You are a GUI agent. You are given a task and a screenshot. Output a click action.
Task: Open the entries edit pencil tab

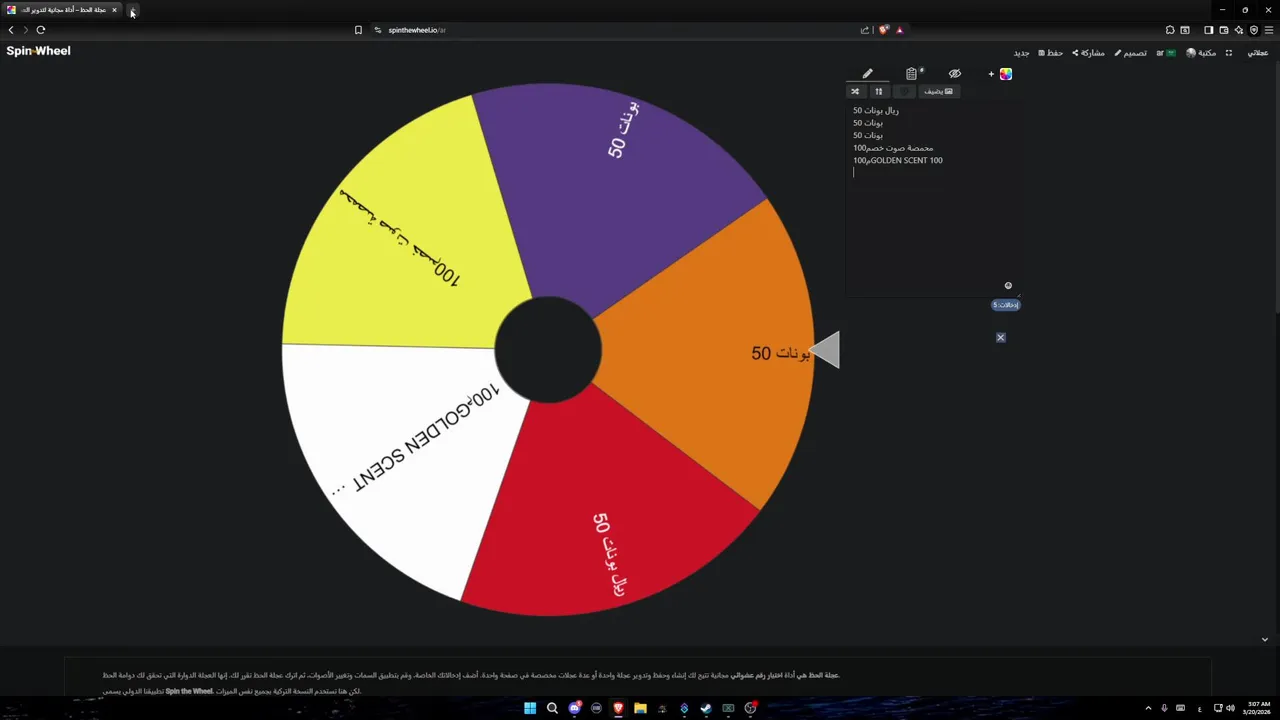tap(868, 73)
